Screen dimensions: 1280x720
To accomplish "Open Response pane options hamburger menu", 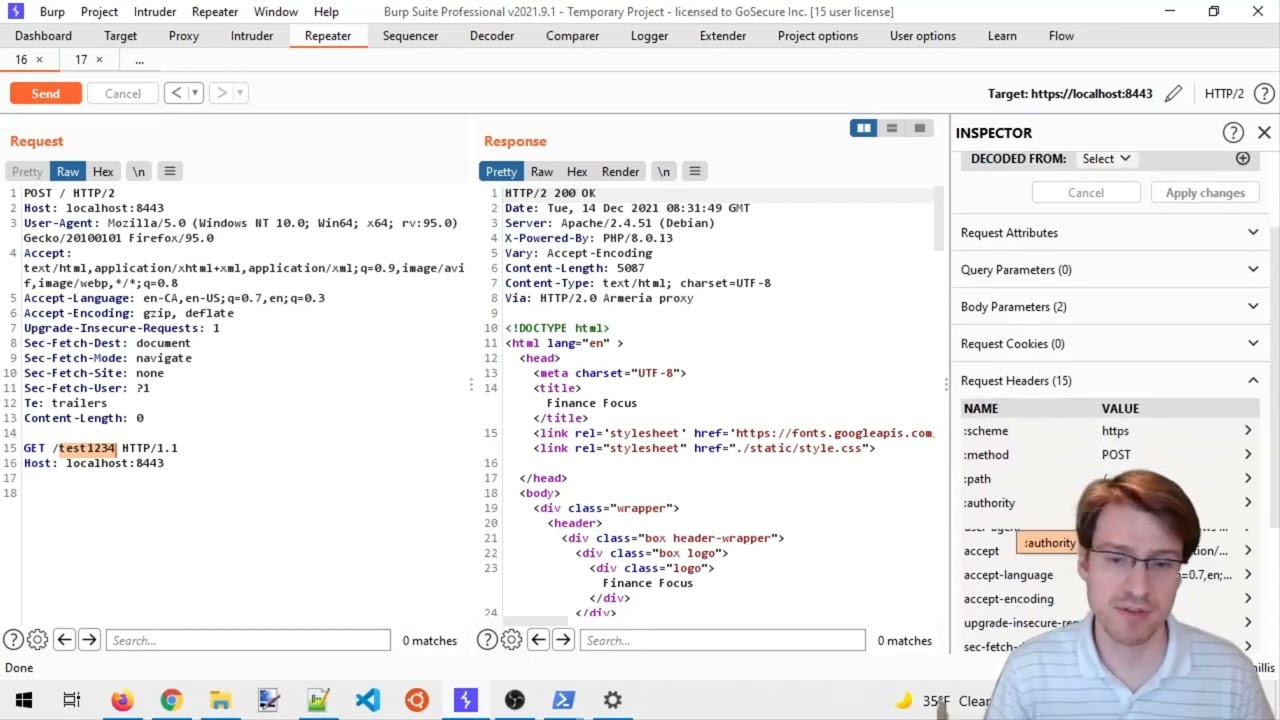I will (695, 171).
